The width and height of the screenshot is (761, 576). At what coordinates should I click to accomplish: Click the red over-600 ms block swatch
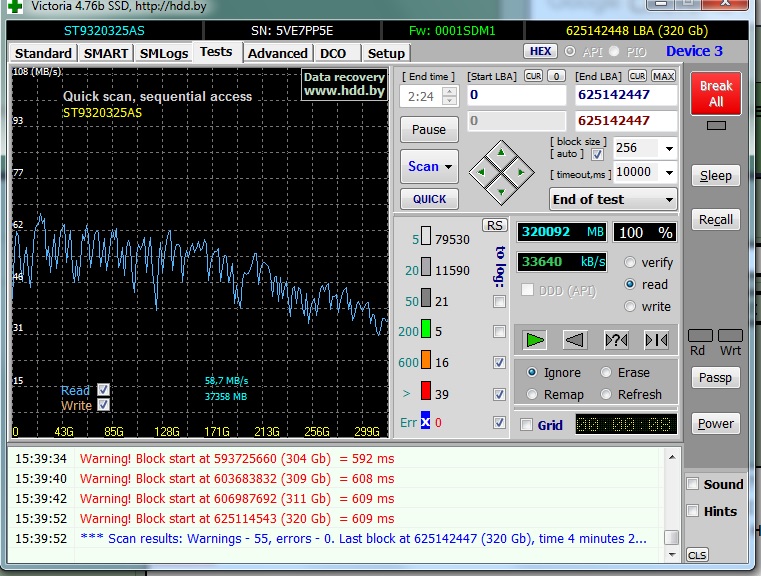426,391
